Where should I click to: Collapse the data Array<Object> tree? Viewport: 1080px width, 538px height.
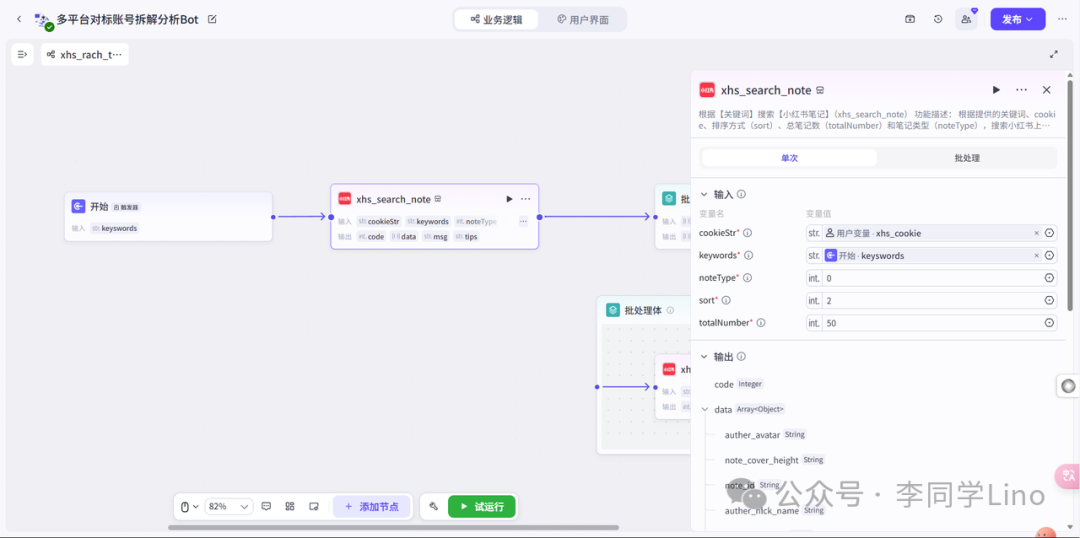705,409
